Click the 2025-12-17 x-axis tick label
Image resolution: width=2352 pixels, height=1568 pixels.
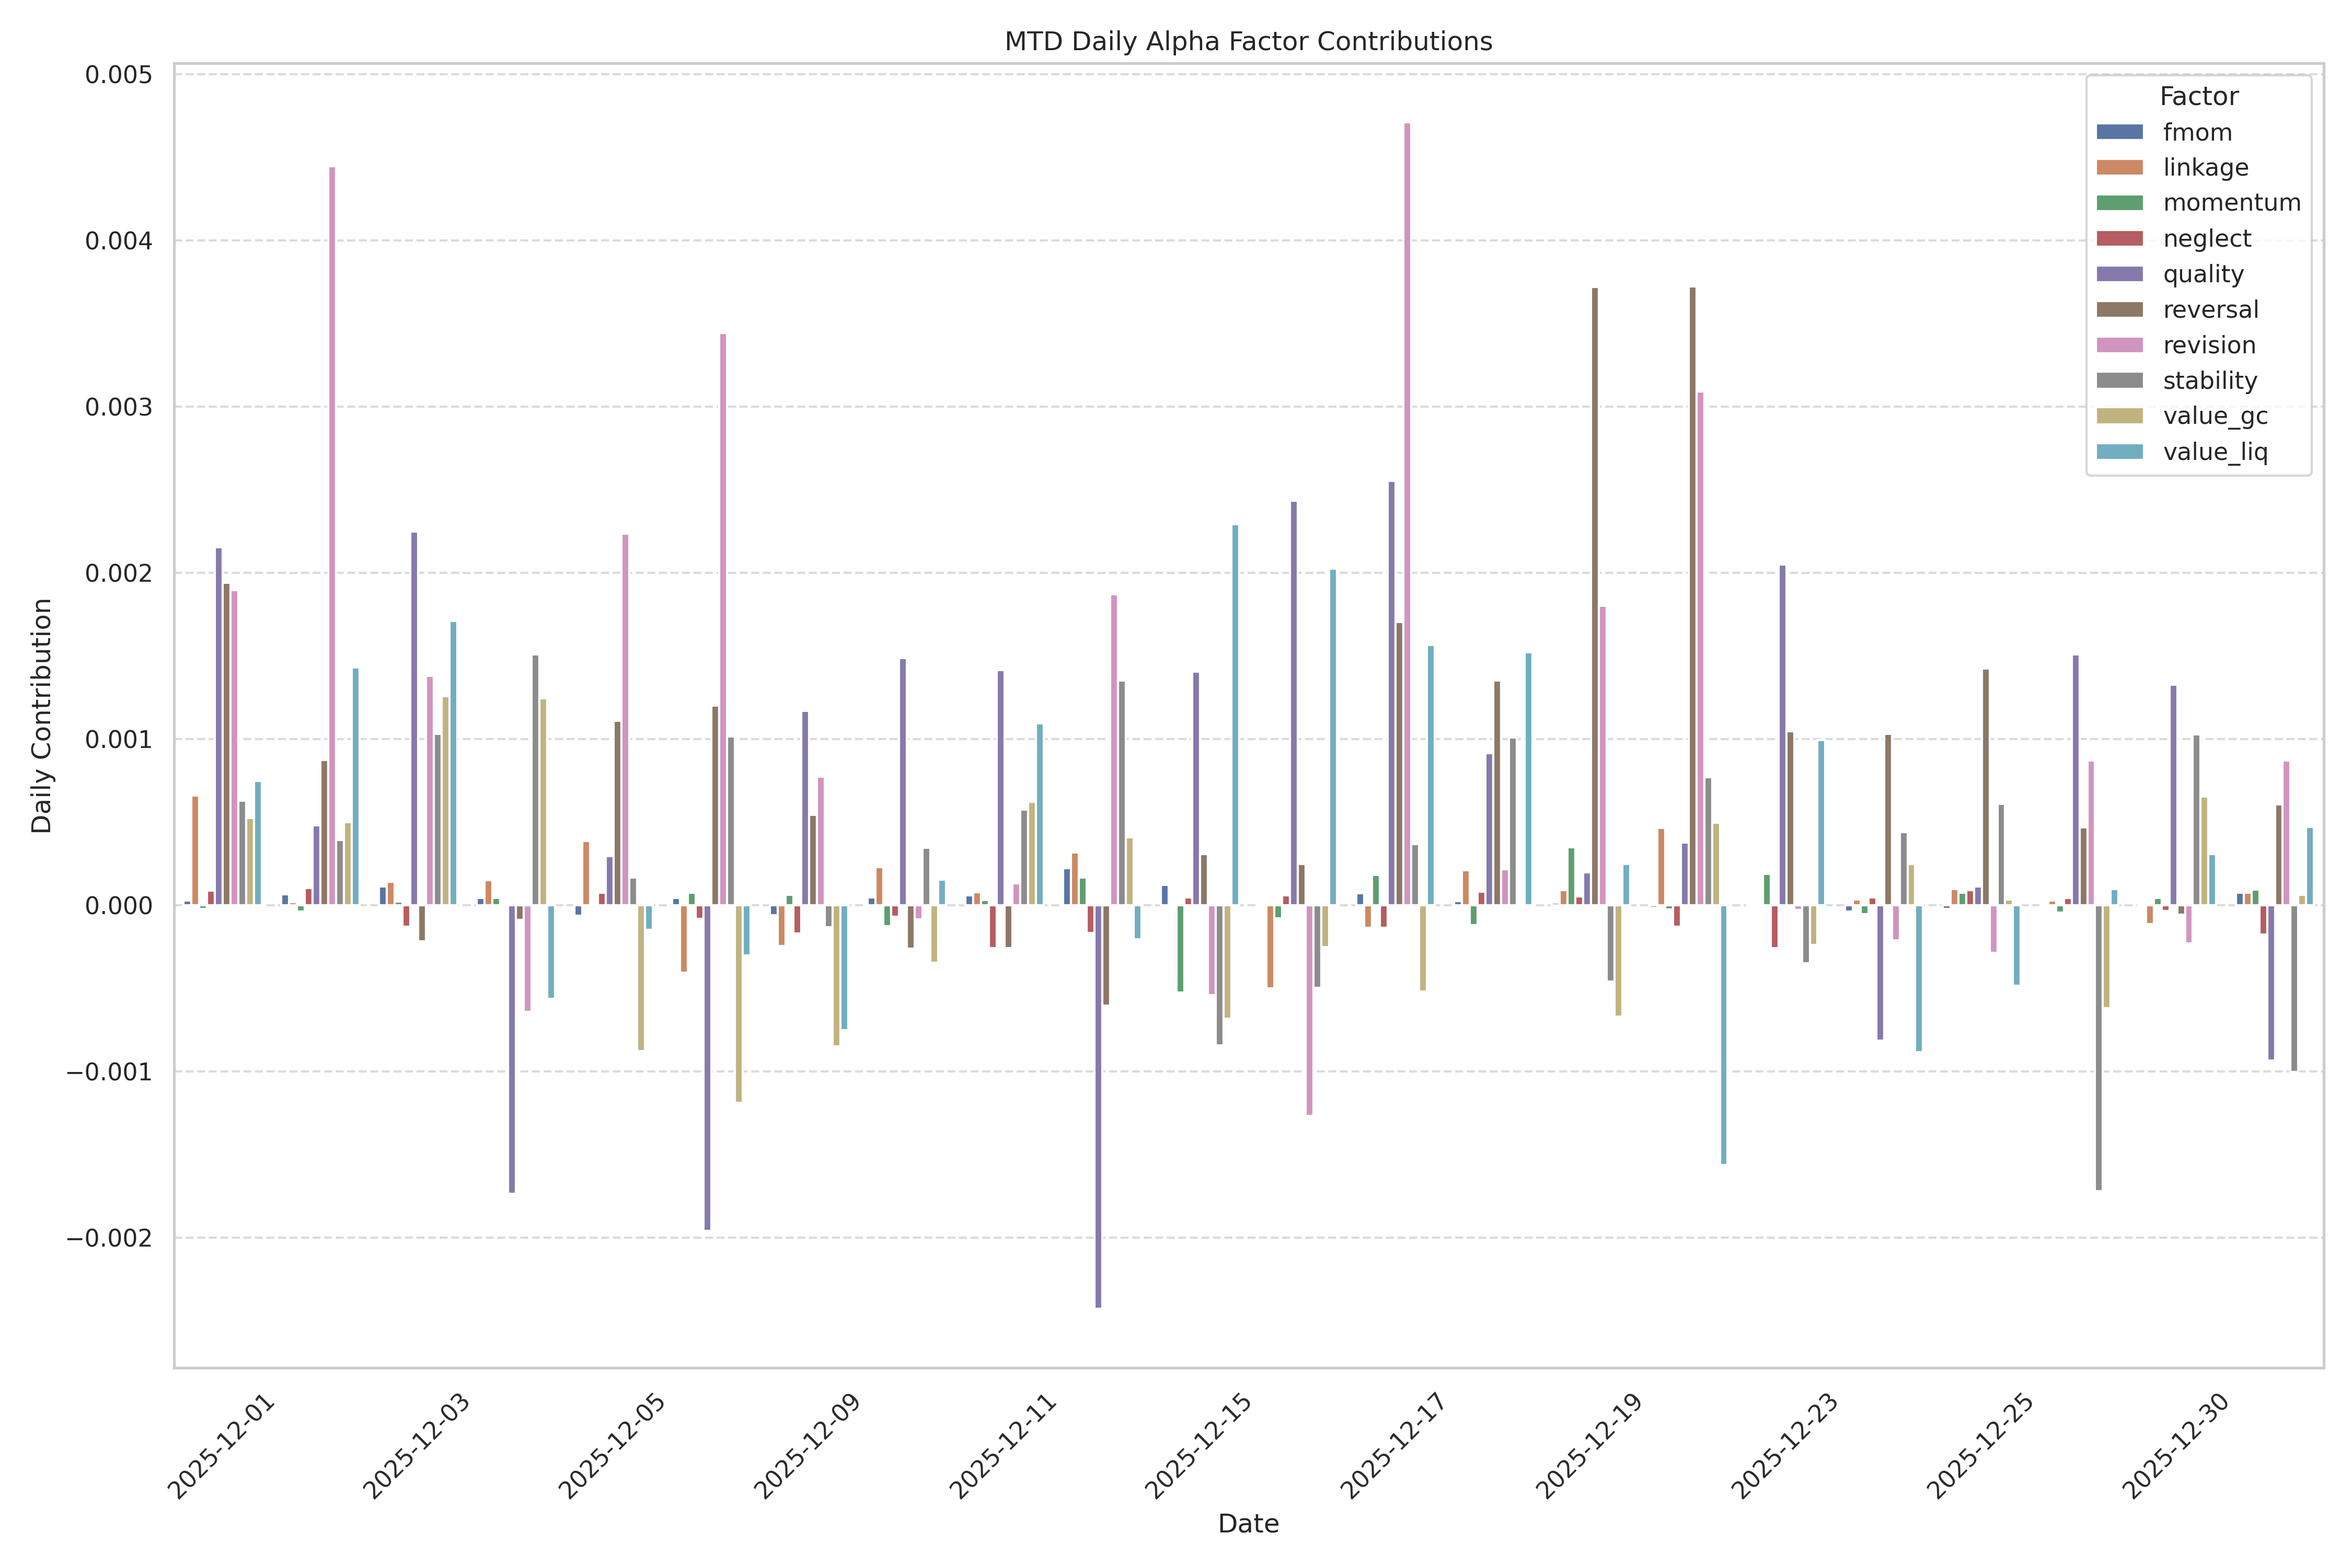click(1395, 1446)
